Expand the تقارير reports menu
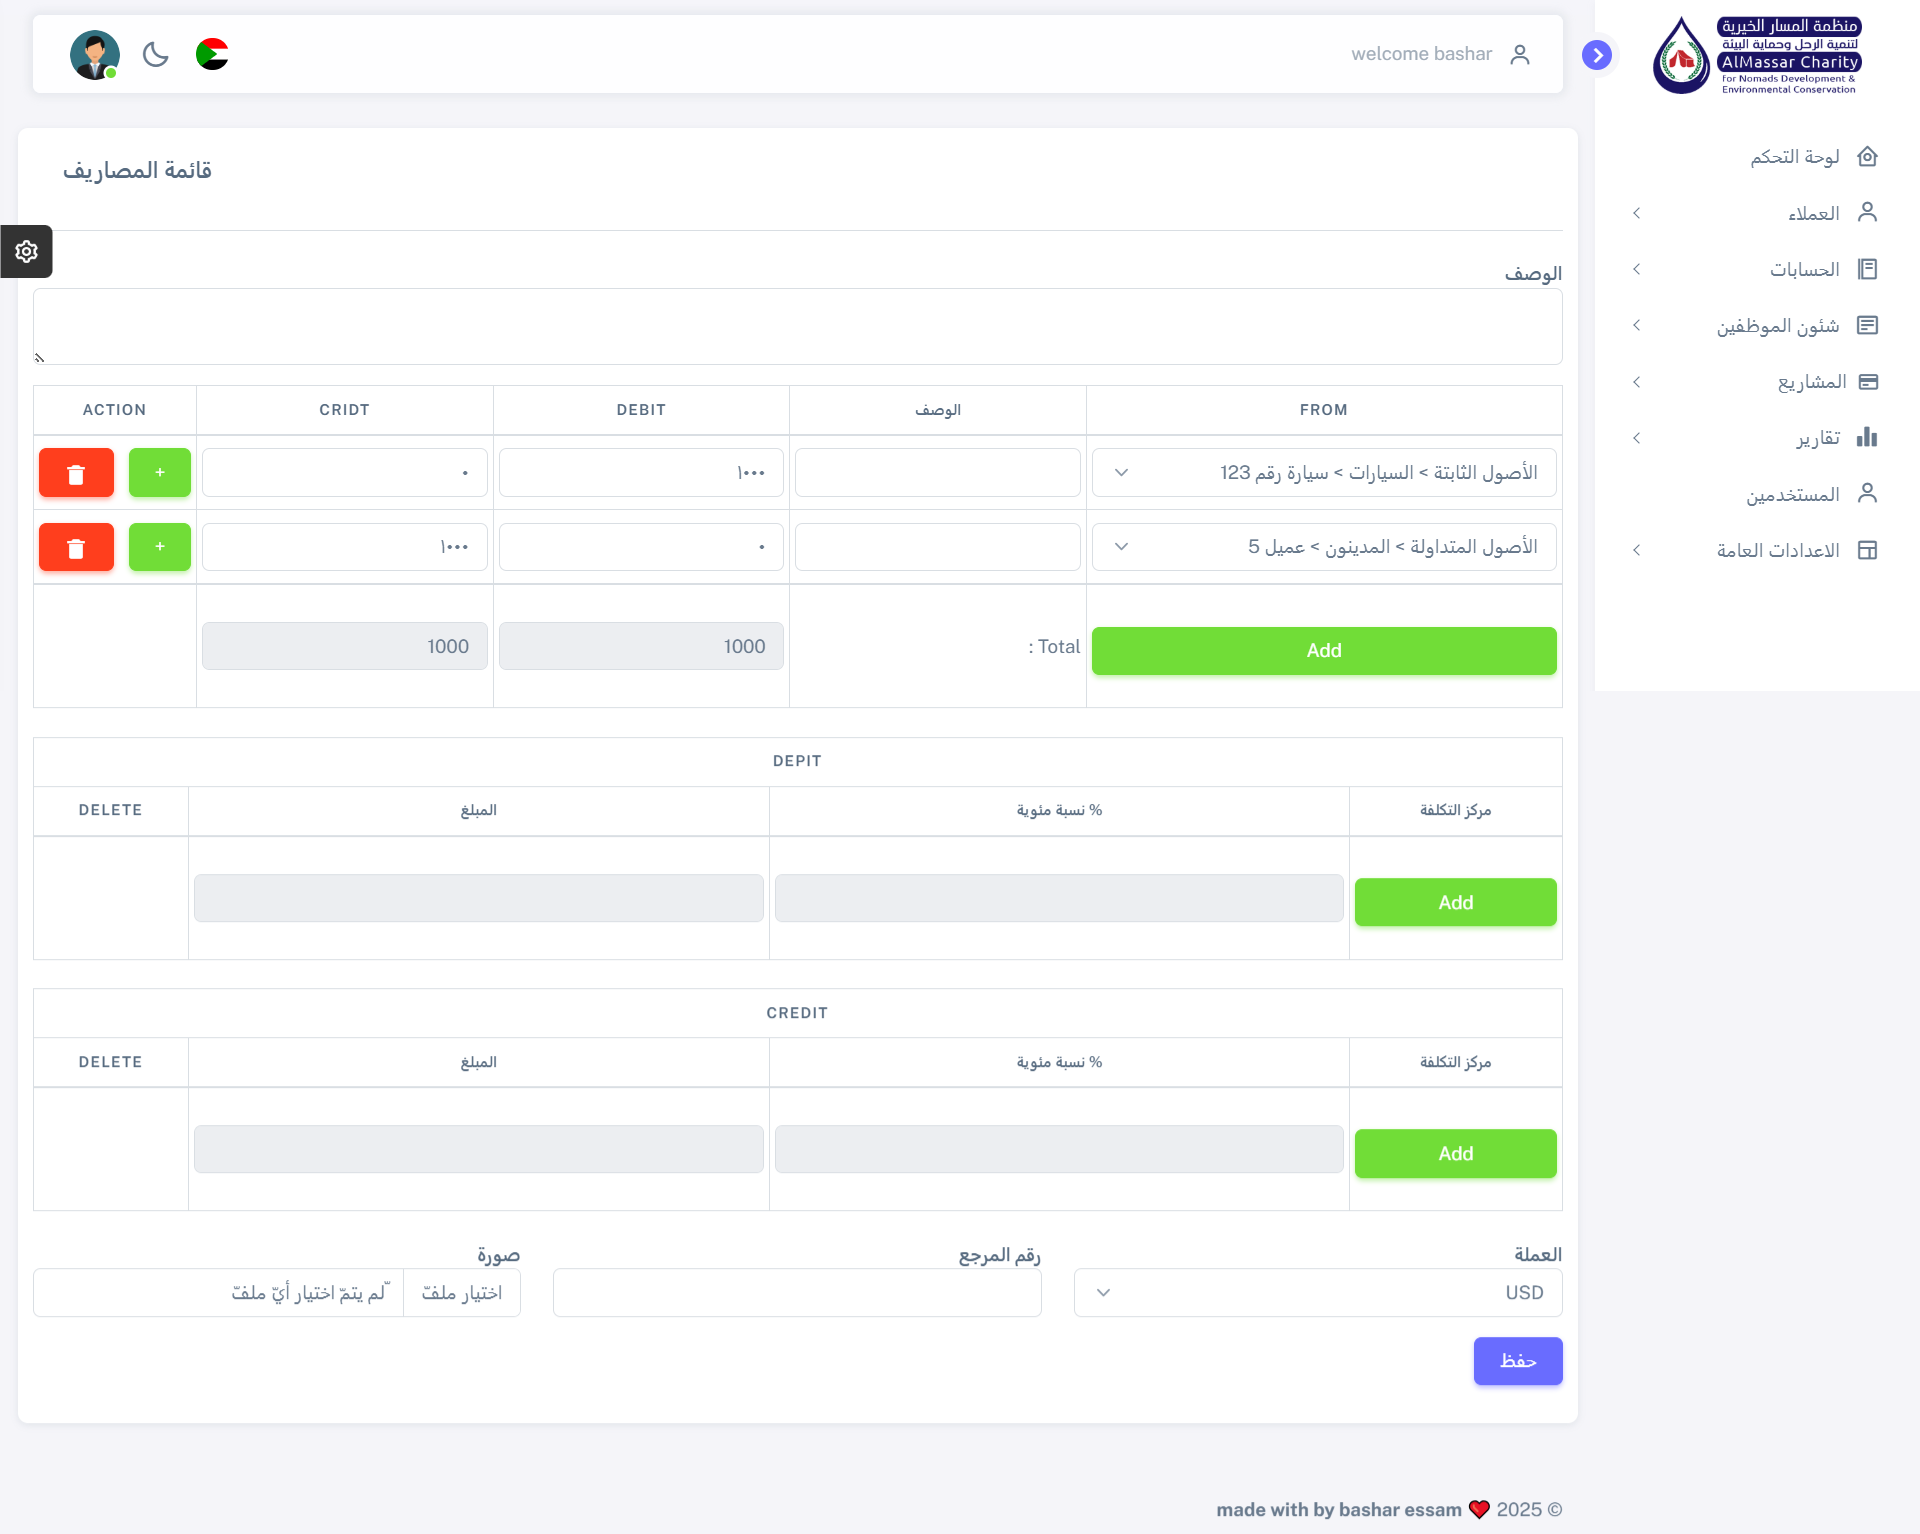This screenshot has width=1920, height=1534. pyautogui.click(x=1817, y=438)
